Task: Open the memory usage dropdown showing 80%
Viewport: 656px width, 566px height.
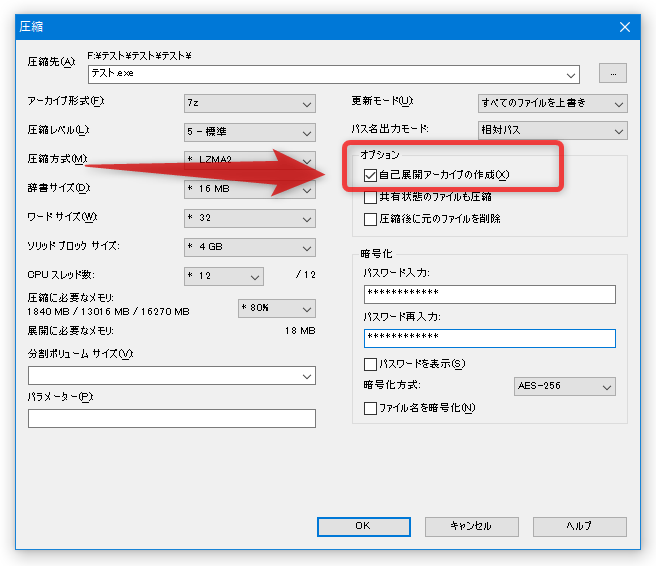Action: pos(277,308)
